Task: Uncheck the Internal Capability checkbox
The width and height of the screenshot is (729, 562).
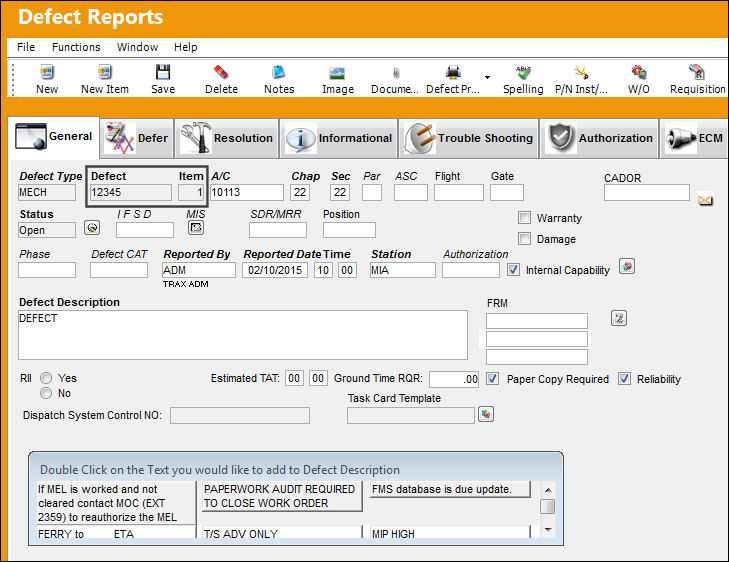Action: click(x=513, y=270)
